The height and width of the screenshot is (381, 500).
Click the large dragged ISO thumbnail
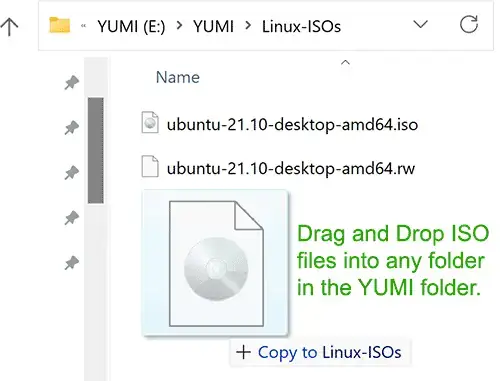coord(215,263)
